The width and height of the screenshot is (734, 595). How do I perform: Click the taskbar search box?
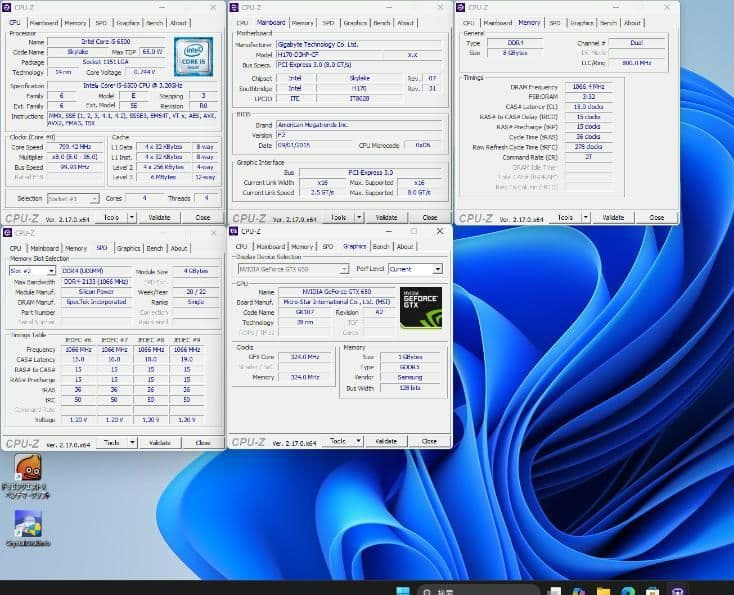click(477, 591)
